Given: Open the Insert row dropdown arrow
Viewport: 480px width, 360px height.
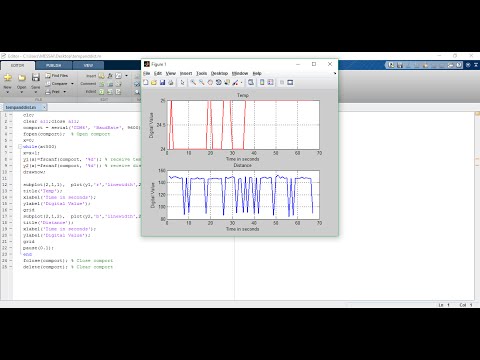Looking at the screenshot, I should pyautogui.click(x=126, y=76).
